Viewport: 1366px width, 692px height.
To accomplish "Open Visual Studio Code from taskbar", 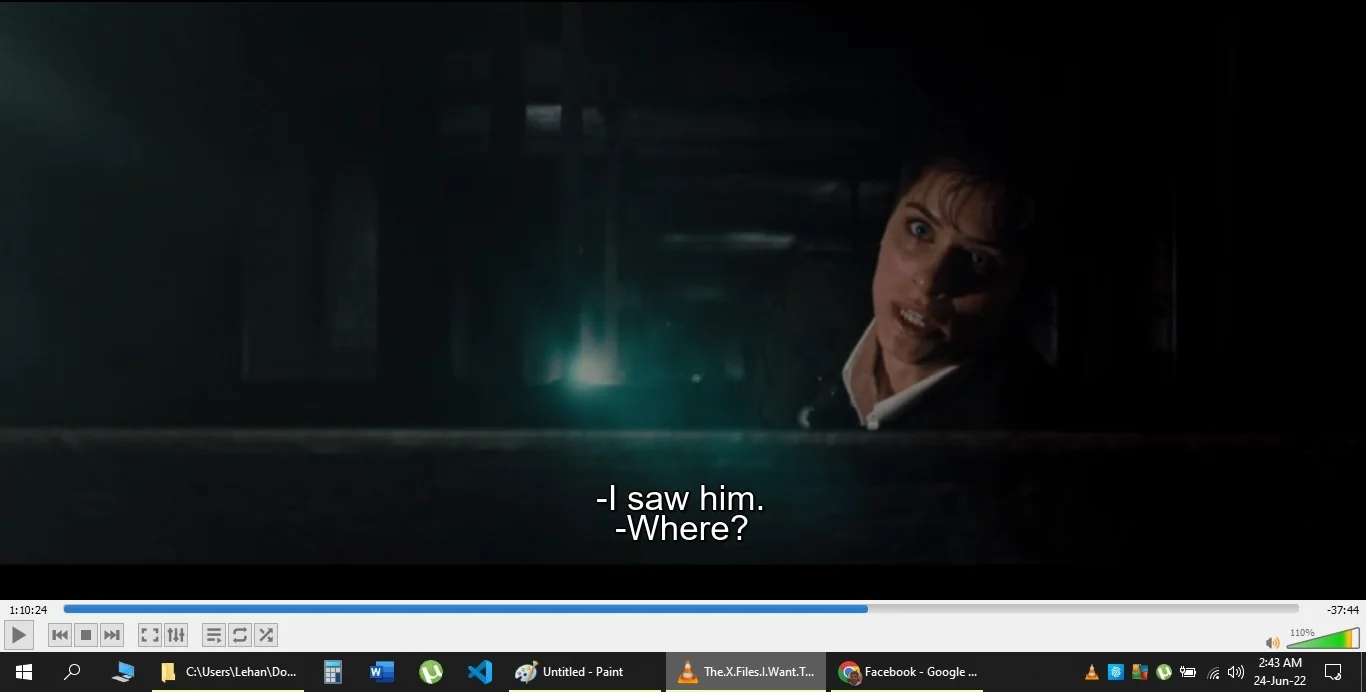I will tap(480, 672).
